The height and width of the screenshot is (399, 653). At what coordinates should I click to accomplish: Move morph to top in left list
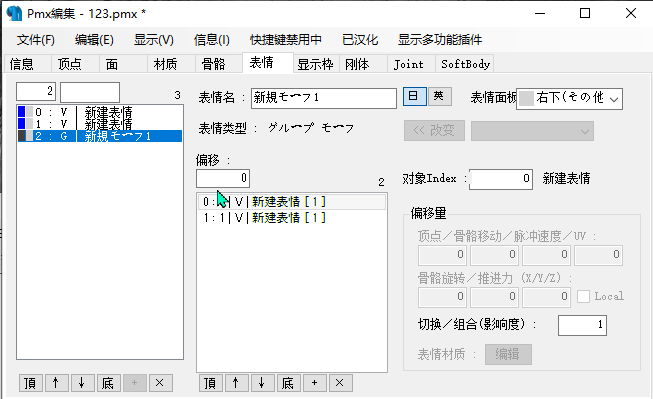30,383
